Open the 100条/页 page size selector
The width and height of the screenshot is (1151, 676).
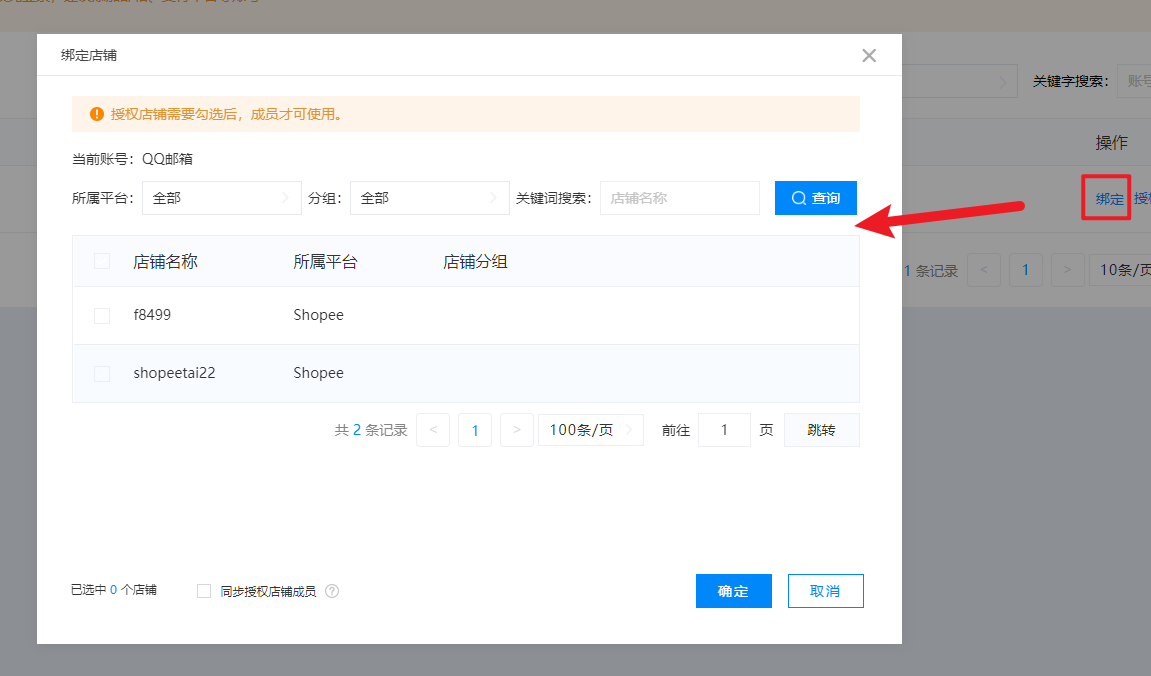pyautogui.click(x=590, y=430)
